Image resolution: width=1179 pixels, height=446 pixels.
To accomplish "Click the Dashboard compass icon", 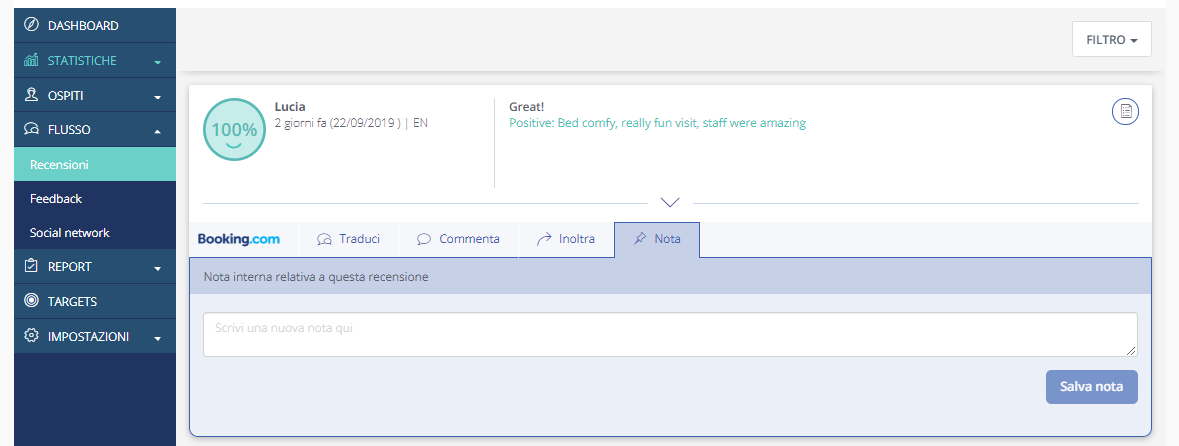I will click(31, 25).
